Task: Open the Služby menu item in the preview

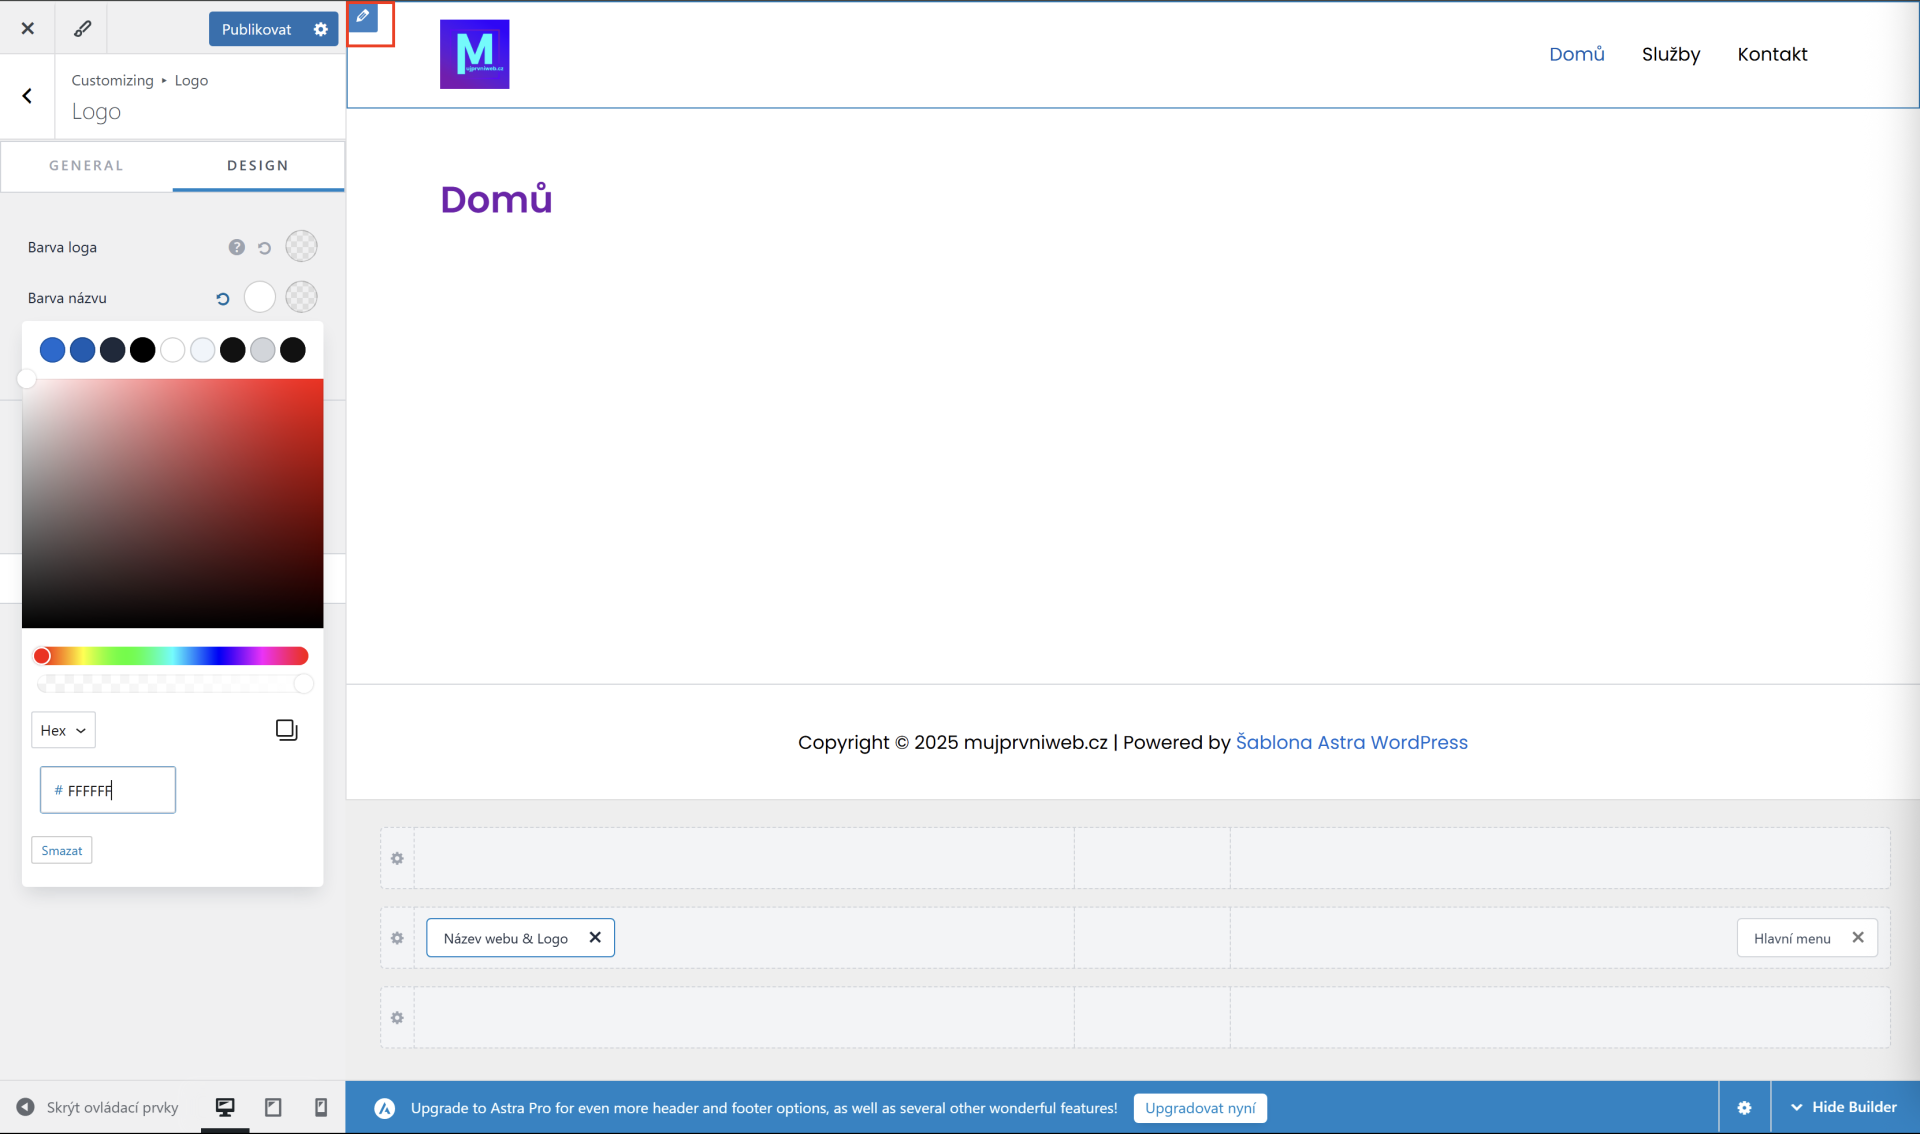Action: pos(1670,54)
